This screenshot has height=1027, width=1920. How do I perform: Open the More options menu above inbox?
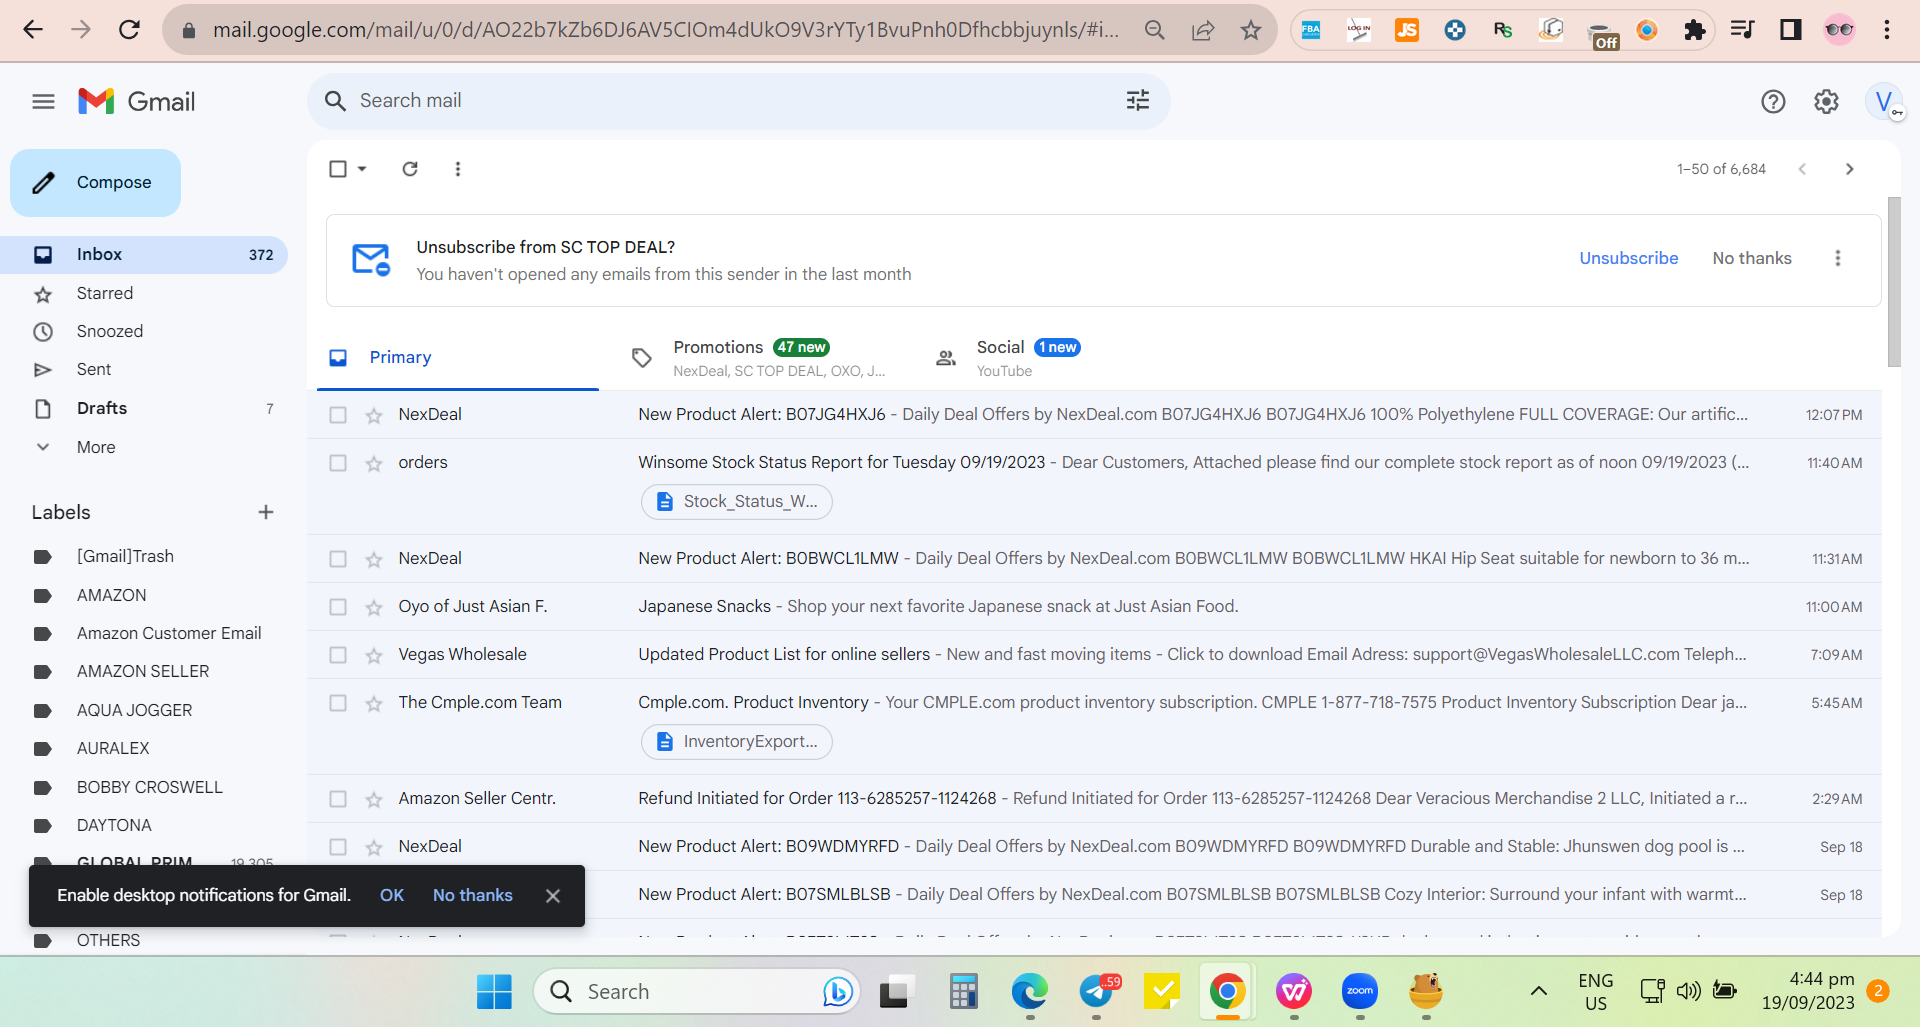click(458, 169)
